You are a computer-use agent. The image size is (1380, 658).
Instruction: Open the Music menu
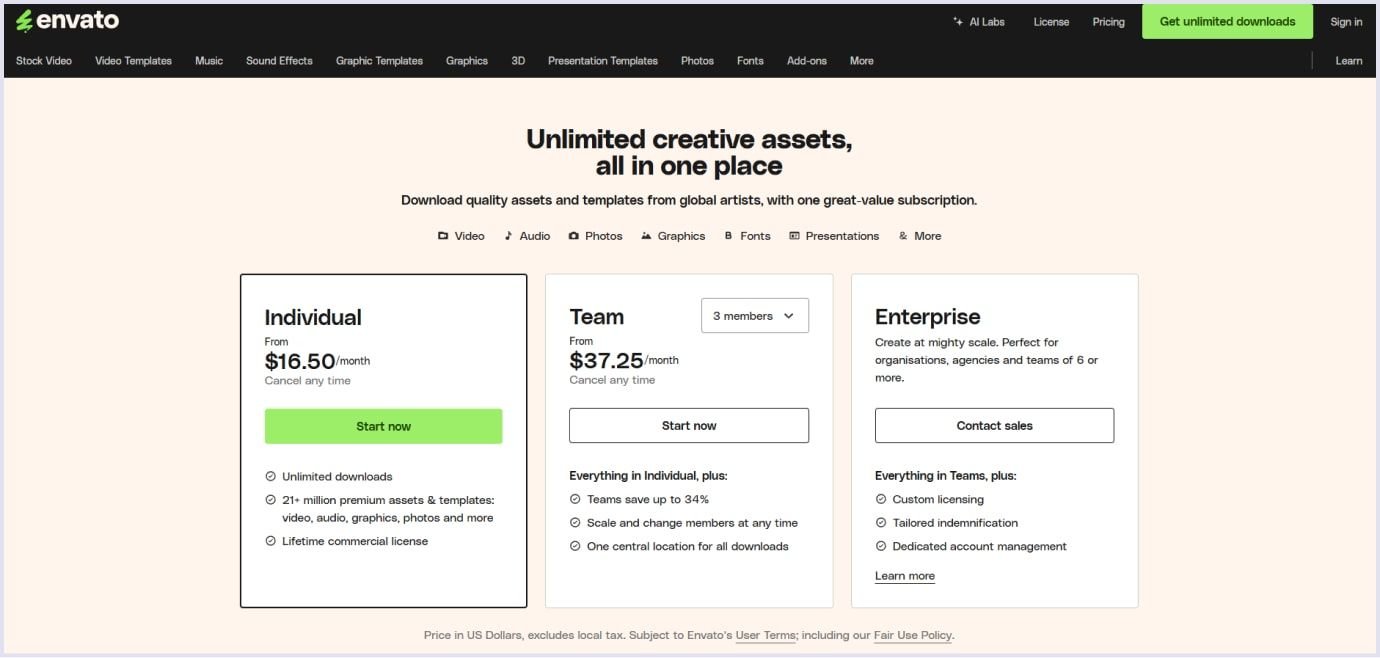(209, 61)
